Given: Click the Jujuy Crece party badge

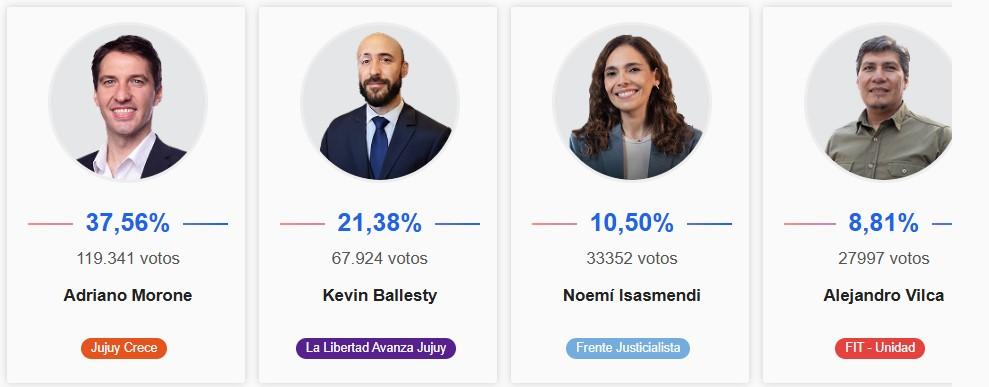Looking at the screenshot, I should pyautogui.click(x=124, y=348).
